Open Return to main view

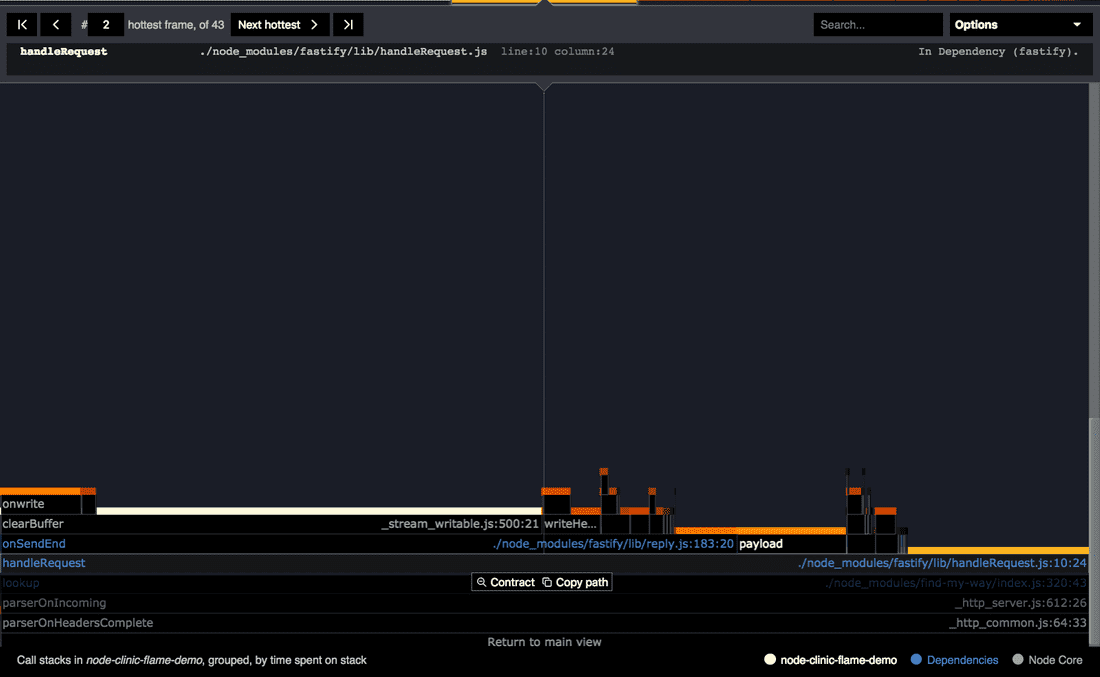coord(544,642)
